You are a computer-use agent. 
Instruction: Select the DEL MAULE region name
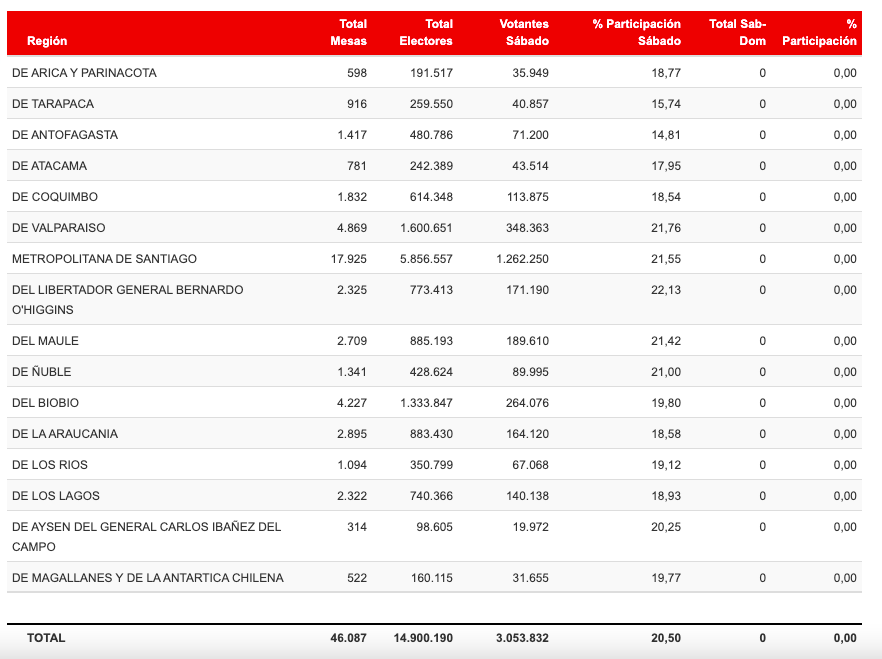pos(45,341)
